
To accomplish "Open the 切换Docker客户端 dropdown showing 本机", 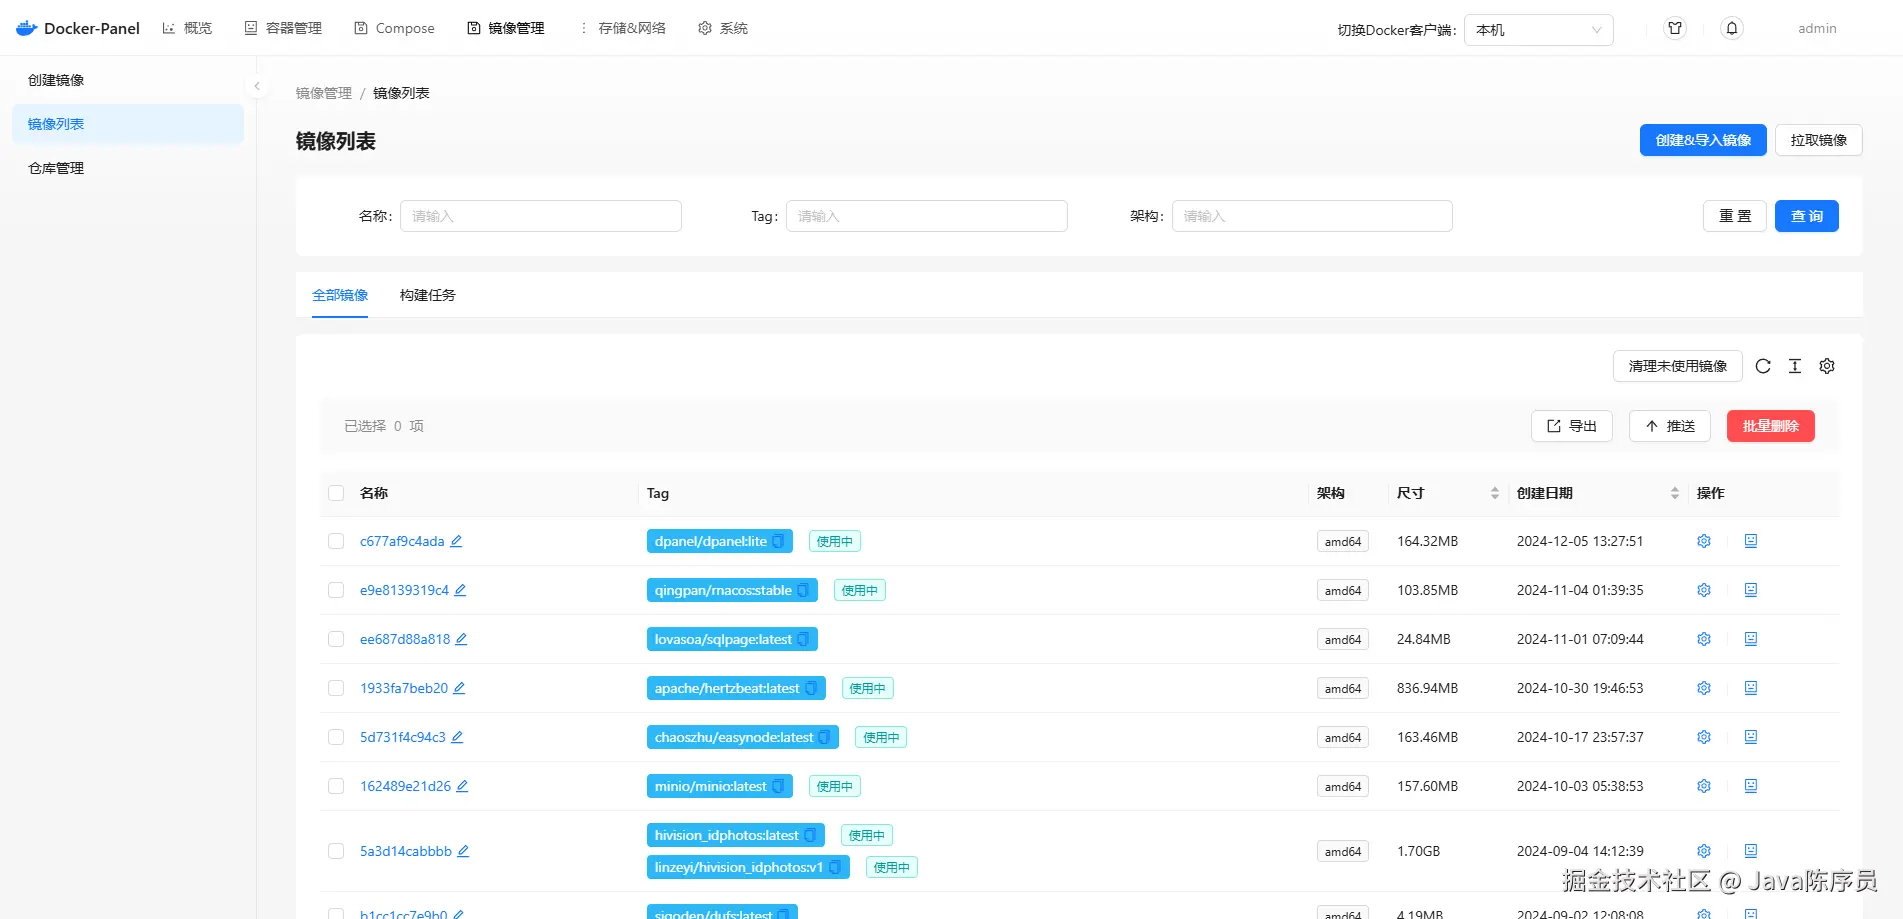I will (1539, 30).
